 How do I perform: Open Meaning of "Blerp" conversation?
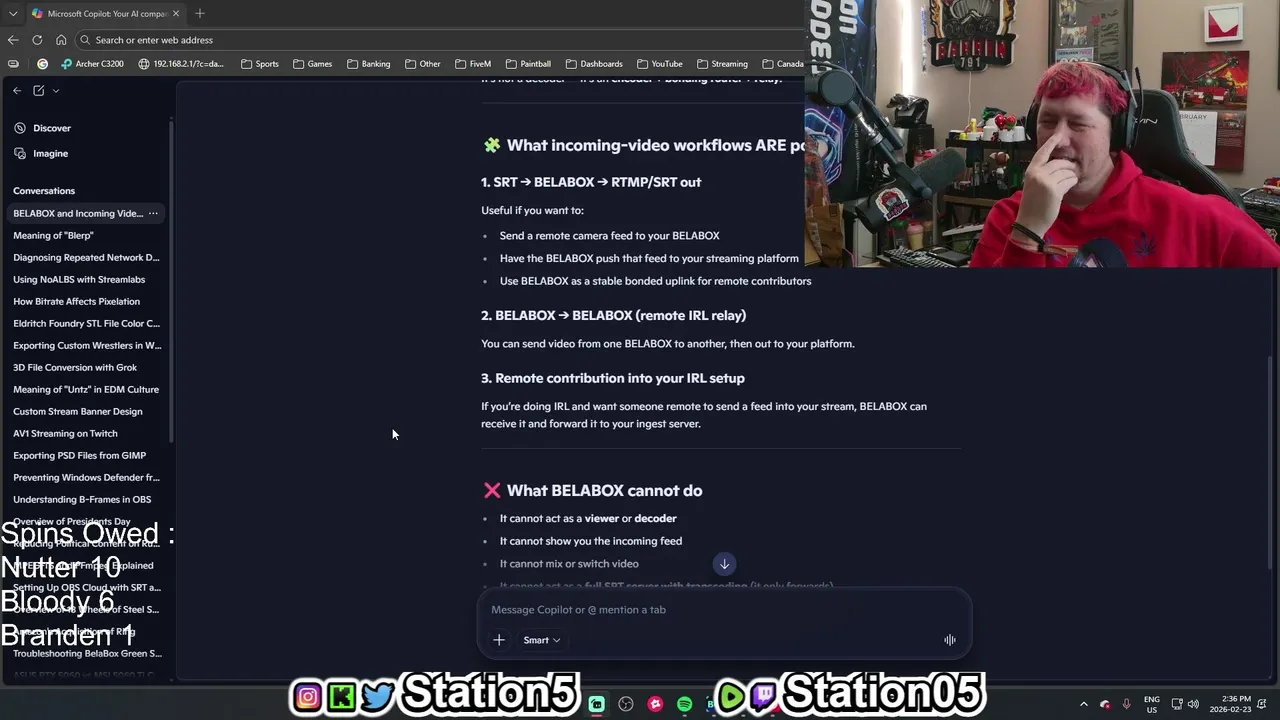[x=53, y=235]
